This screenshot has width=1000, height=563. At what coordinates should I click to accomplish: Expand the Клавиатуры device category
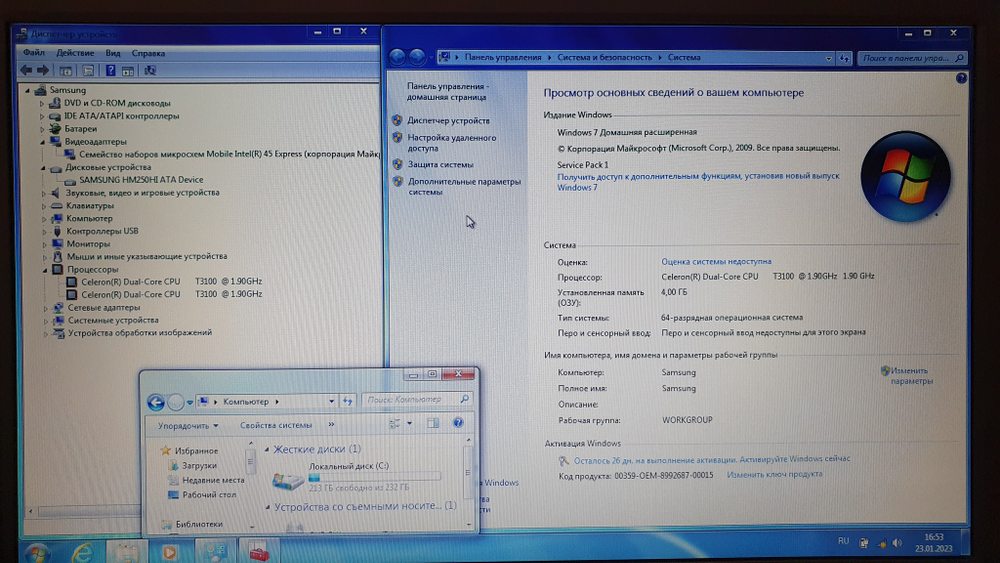point(45,206)
